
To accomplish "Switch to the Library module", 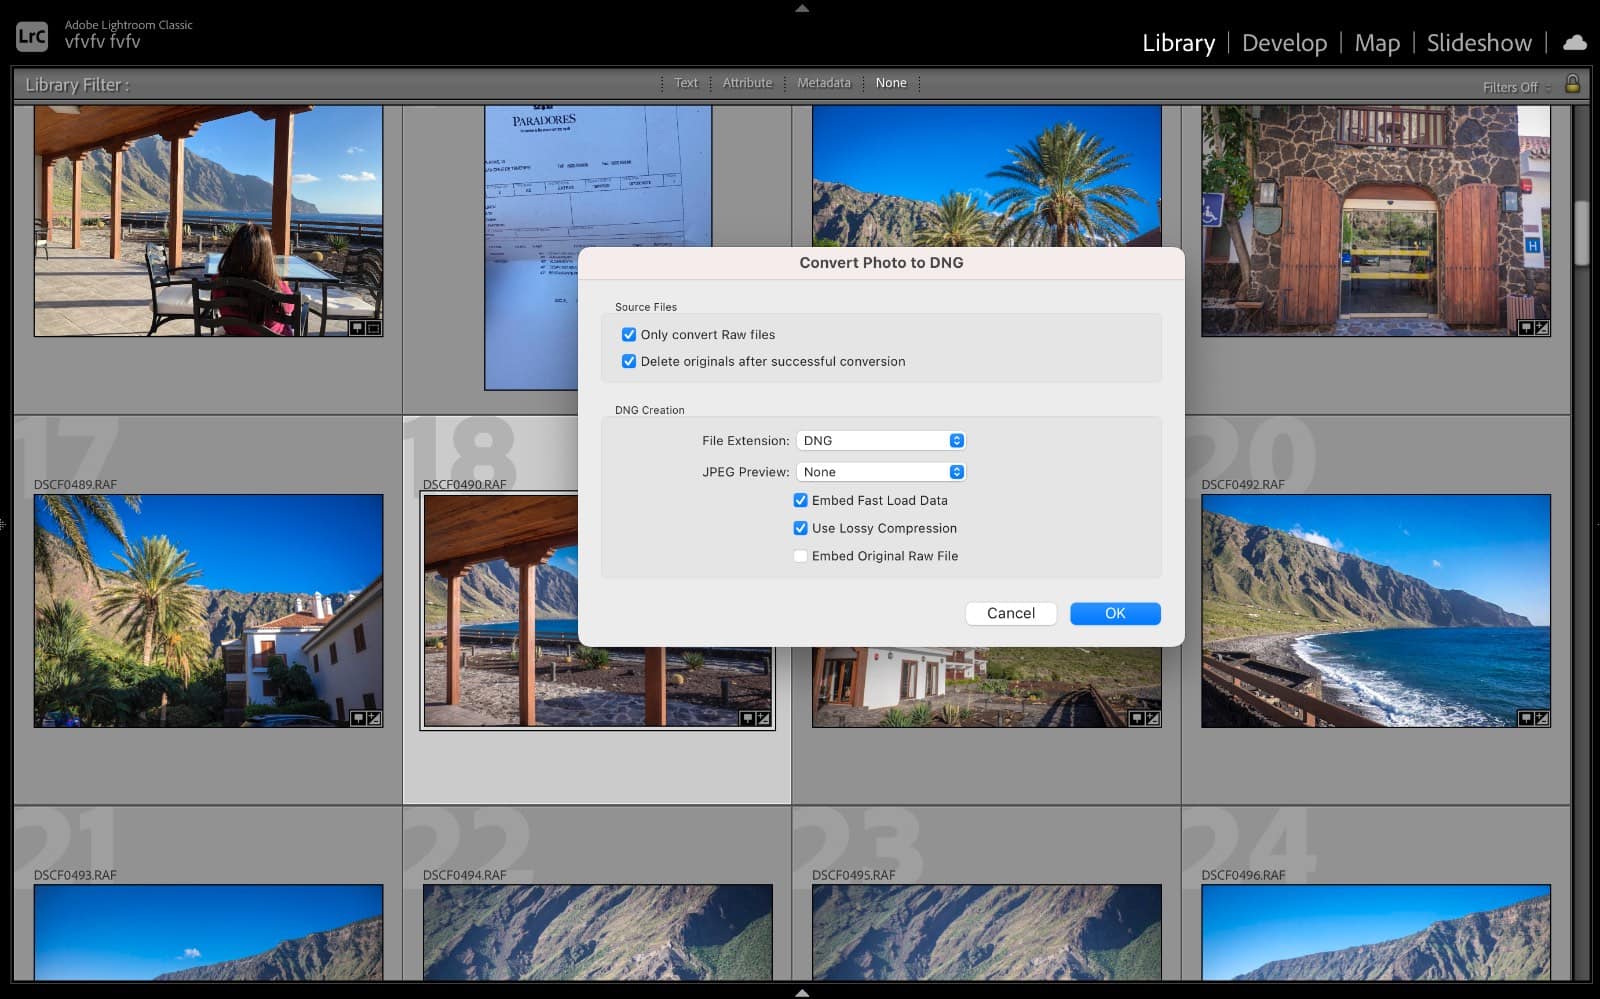I will click(1178, 43).
